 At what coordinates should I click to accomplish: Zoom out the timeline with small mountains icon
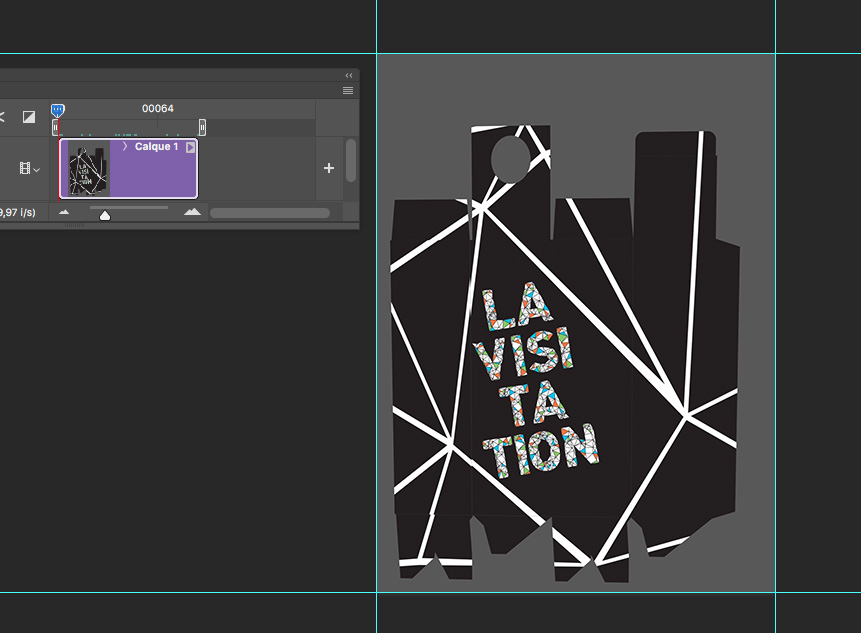[64, 212]
